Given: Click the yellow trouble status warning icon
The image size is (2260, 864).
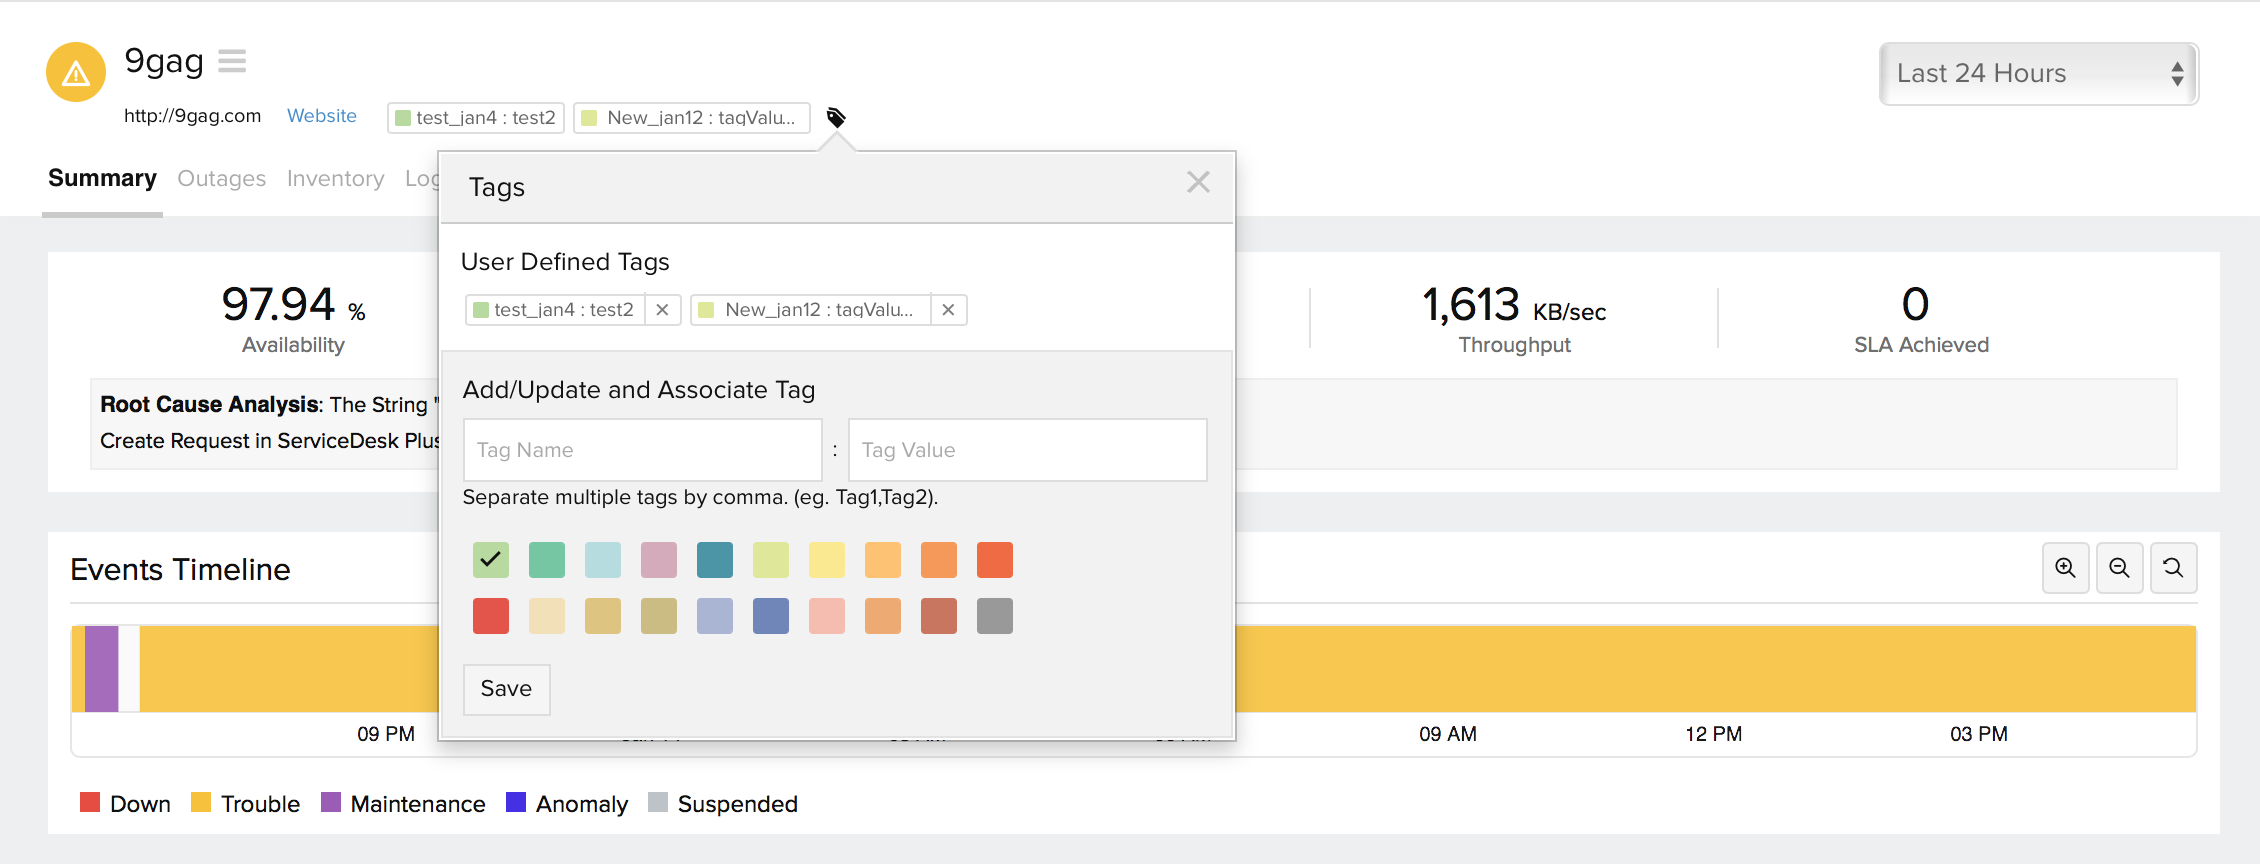Looking at the screenshot, I should [76, 73].
